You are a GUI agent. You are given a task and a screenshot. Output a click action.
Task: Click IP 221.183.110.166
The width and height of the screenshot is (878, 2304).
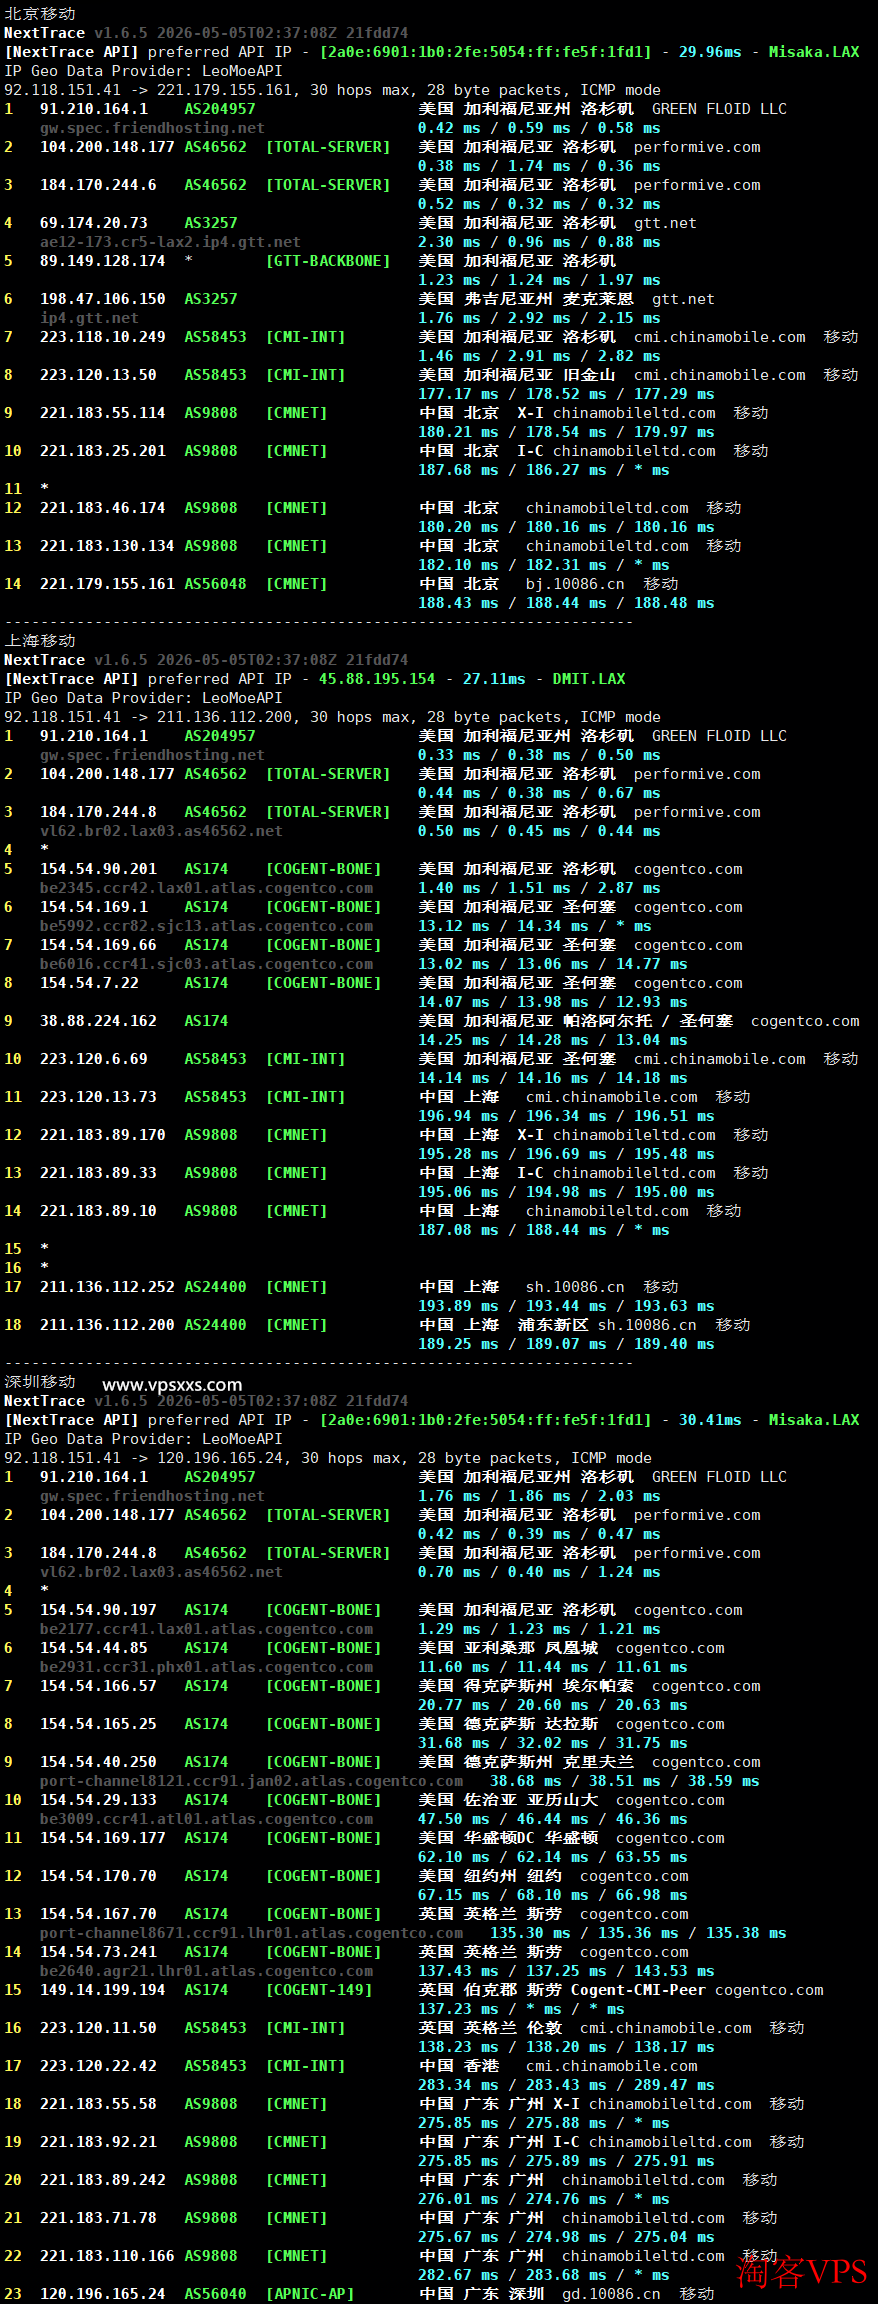(x=107, y=2256)
